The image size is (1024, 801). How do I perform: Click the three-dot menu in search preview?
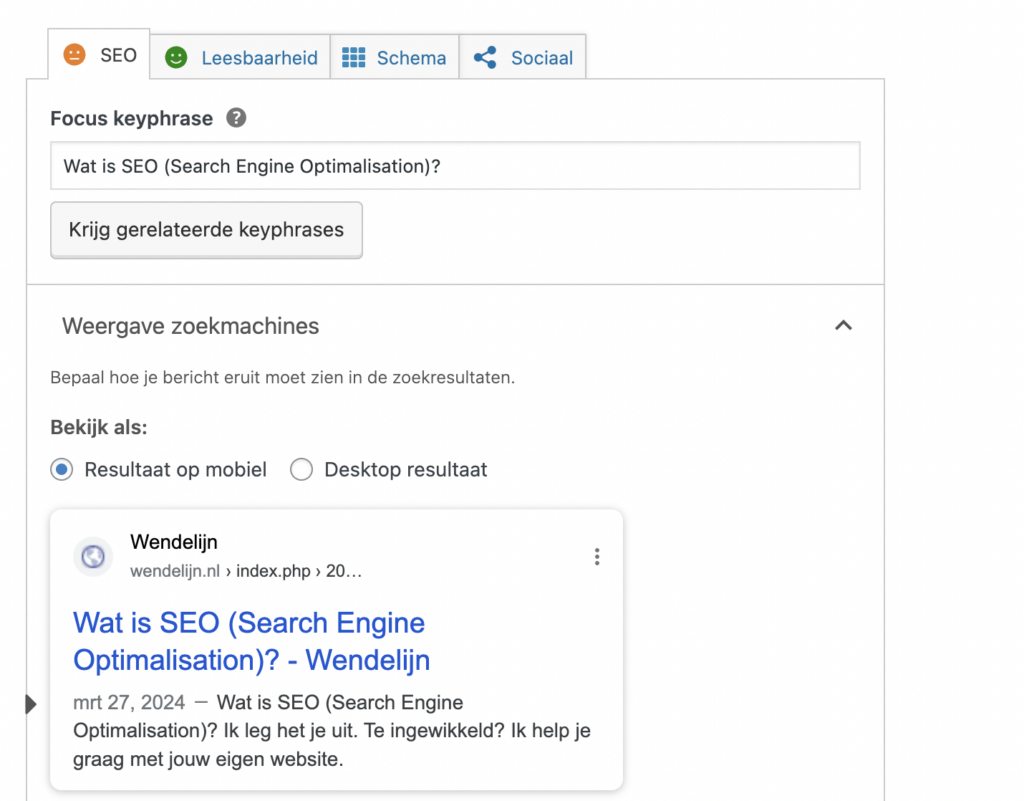(597, 557)
